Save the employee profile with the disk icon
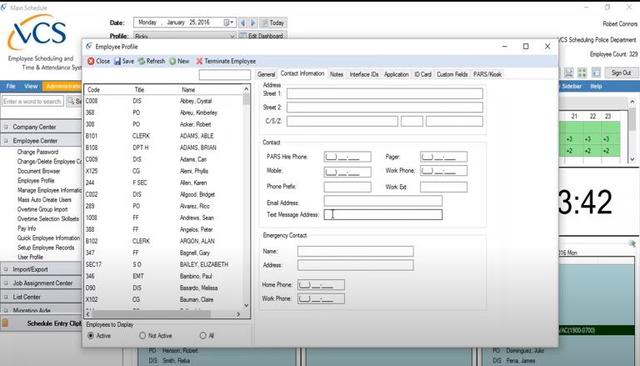The image size is (640, 366). 118,61
